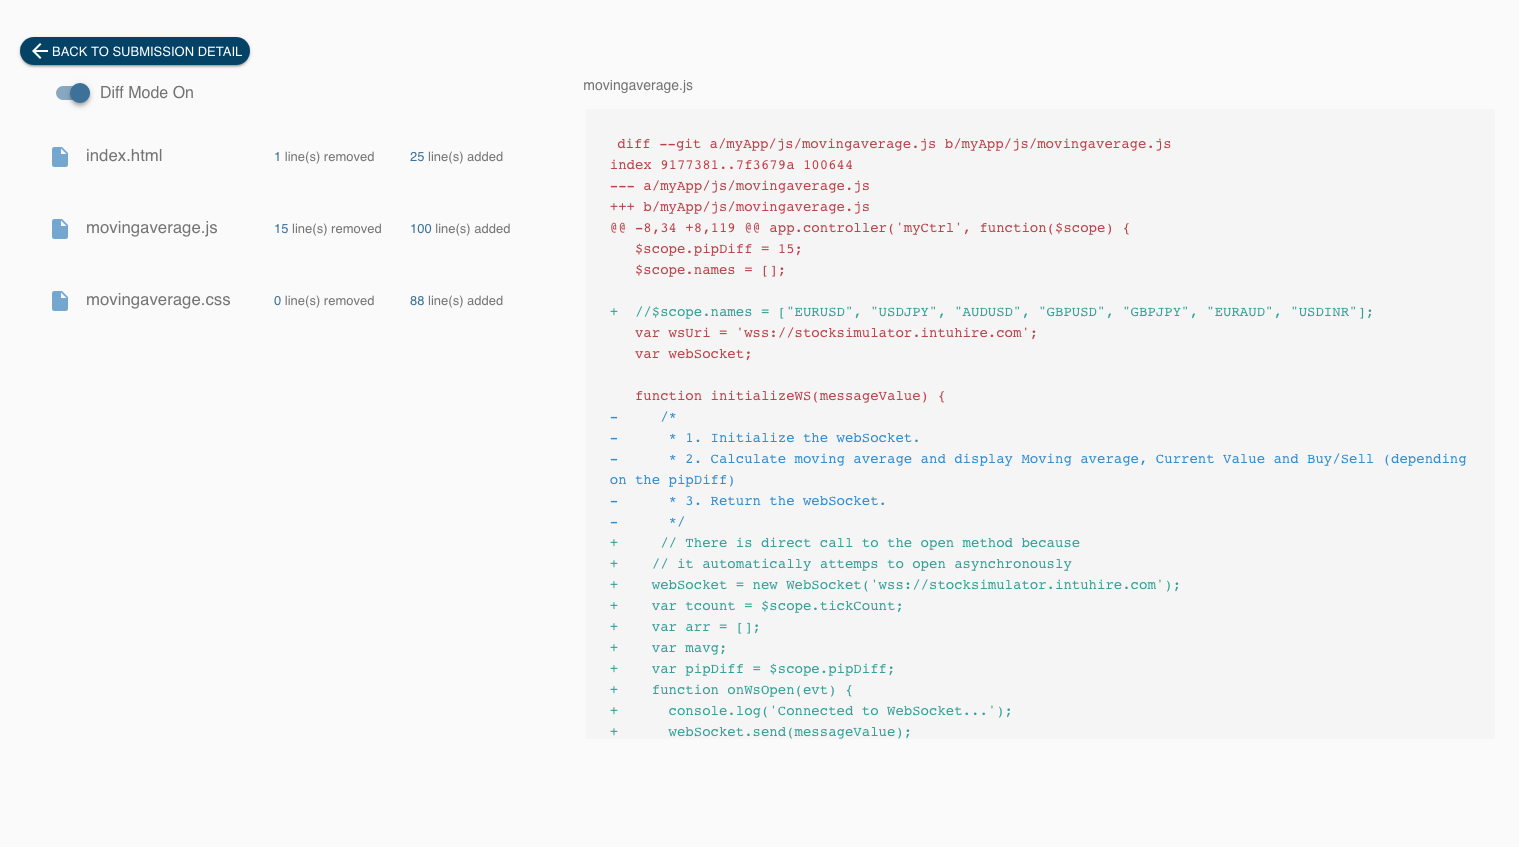Click the added '//$scope.names' currency list line
1519x847 pixels.
pos(992,312)
